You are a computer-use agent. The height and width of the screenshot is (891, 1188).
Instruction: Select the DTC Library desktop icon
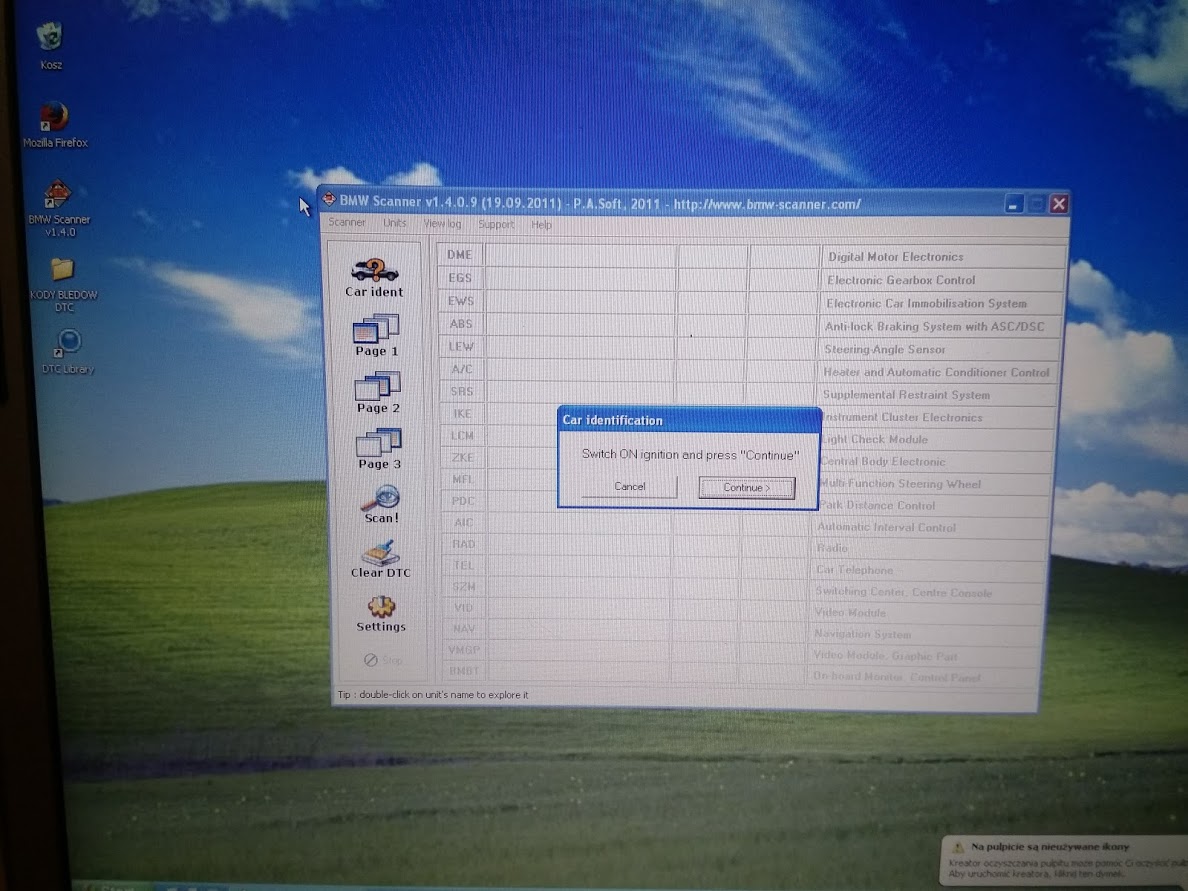[x=68, y=343]
